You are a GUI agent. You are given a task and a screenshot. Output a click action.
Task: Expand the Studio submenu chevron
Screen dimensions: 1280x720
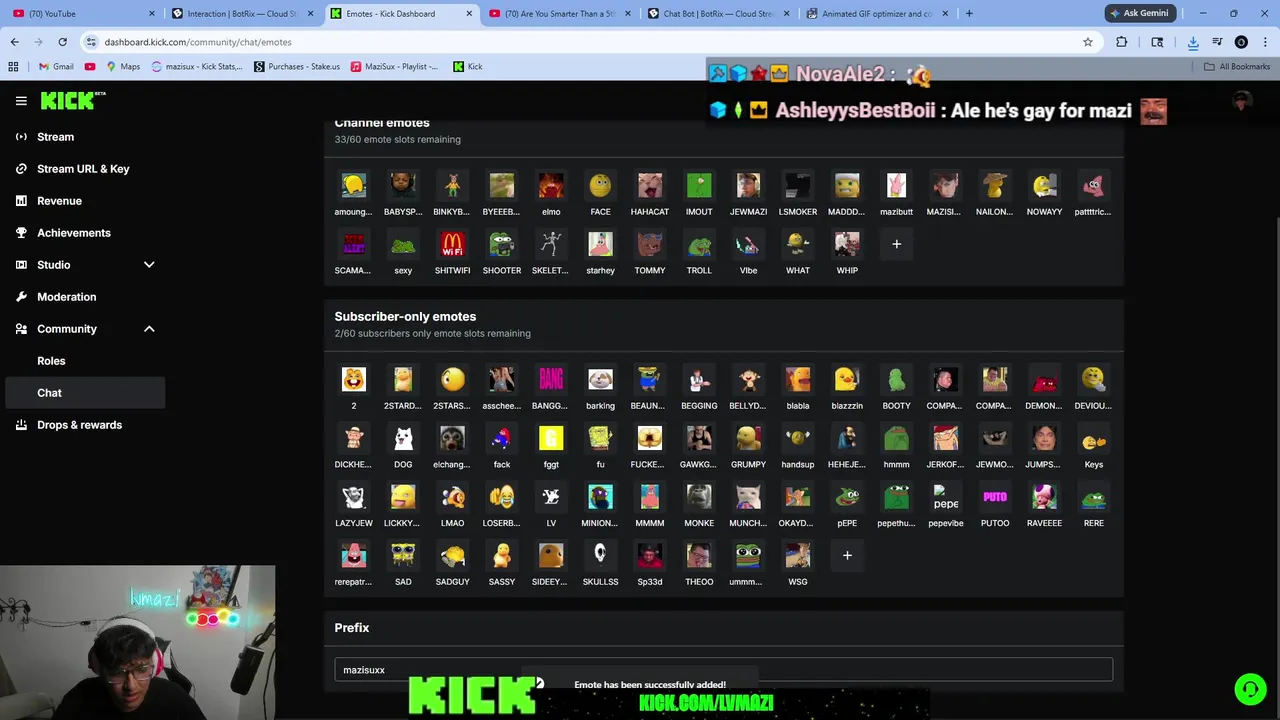149,265
